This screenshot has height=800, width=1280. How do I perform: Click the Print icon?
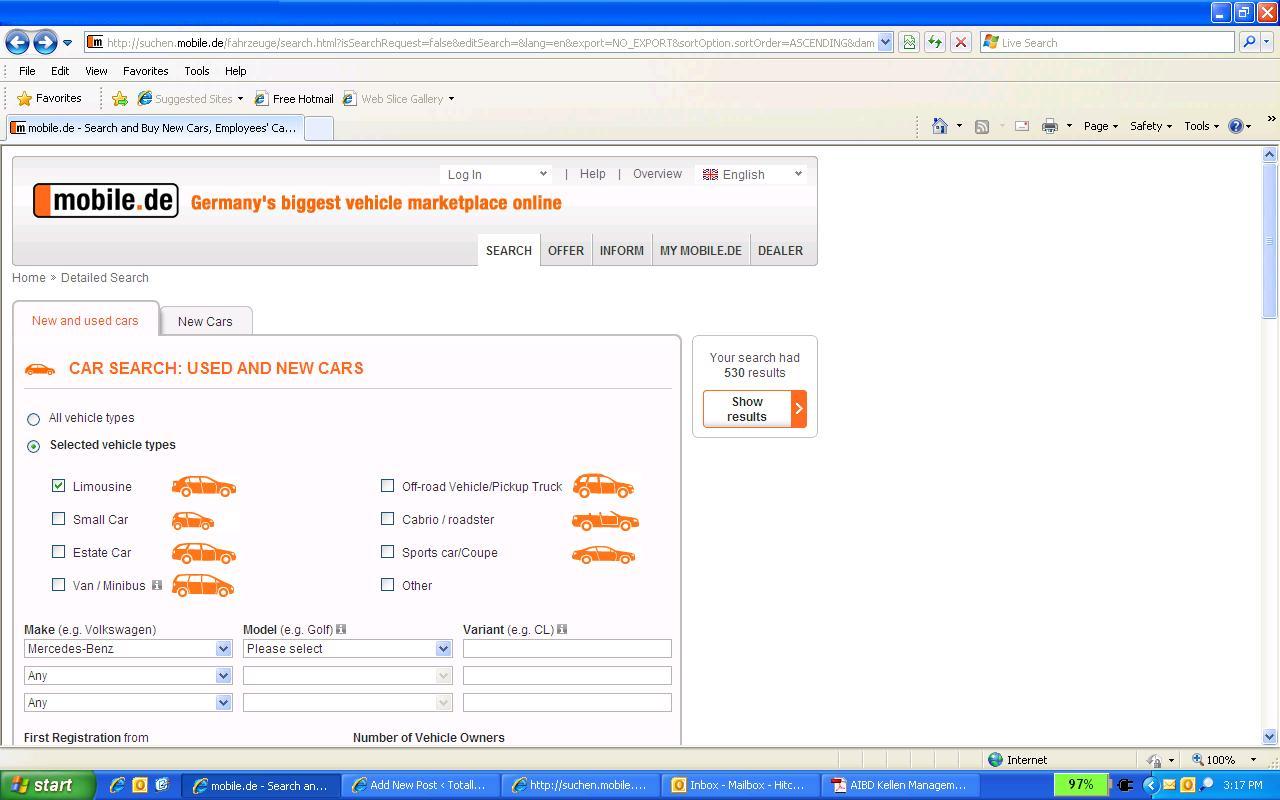1049,126
